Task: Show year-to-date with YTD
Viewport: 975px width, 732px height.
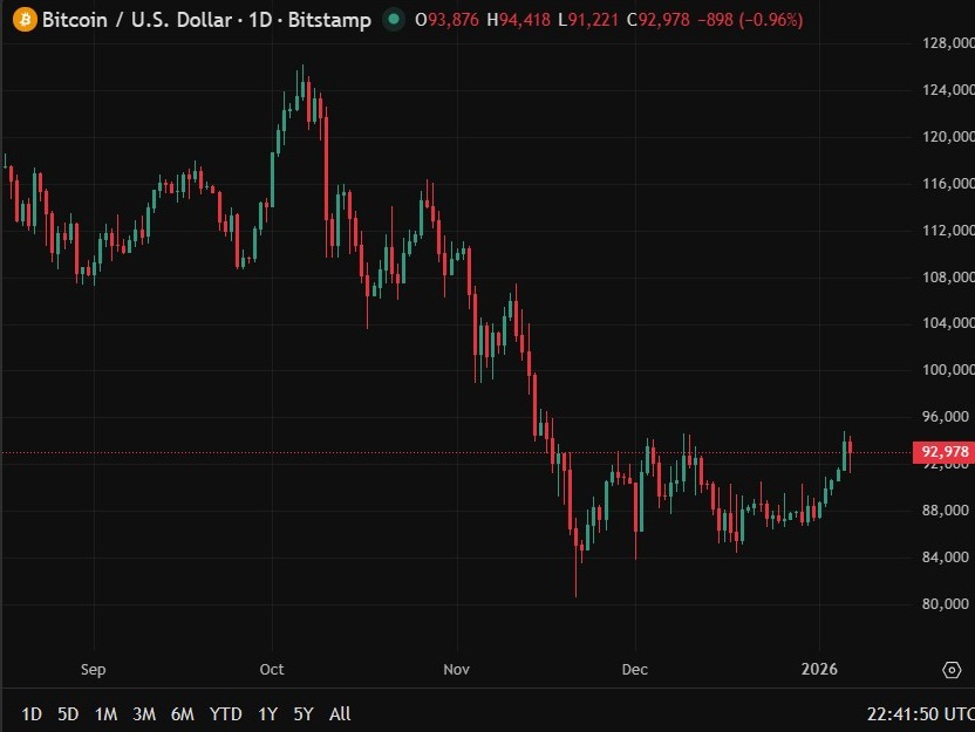Action: point(225,714)
